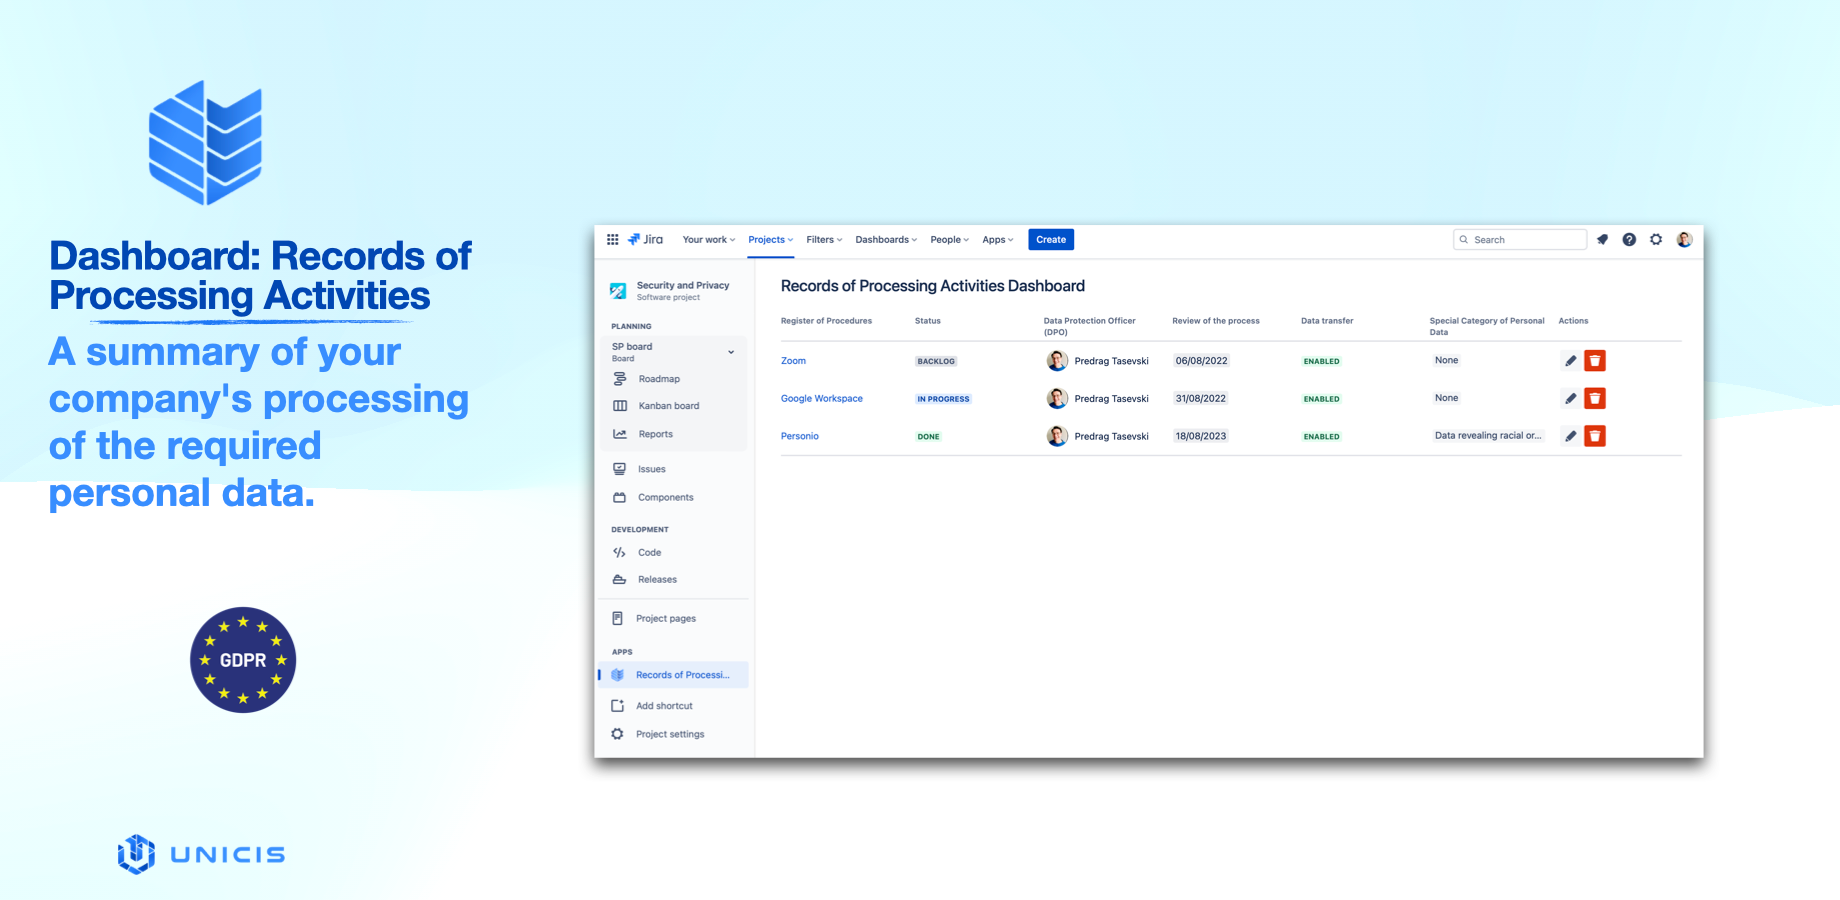Click Add shortcut label in the sidebar

(x=665, y=706)
